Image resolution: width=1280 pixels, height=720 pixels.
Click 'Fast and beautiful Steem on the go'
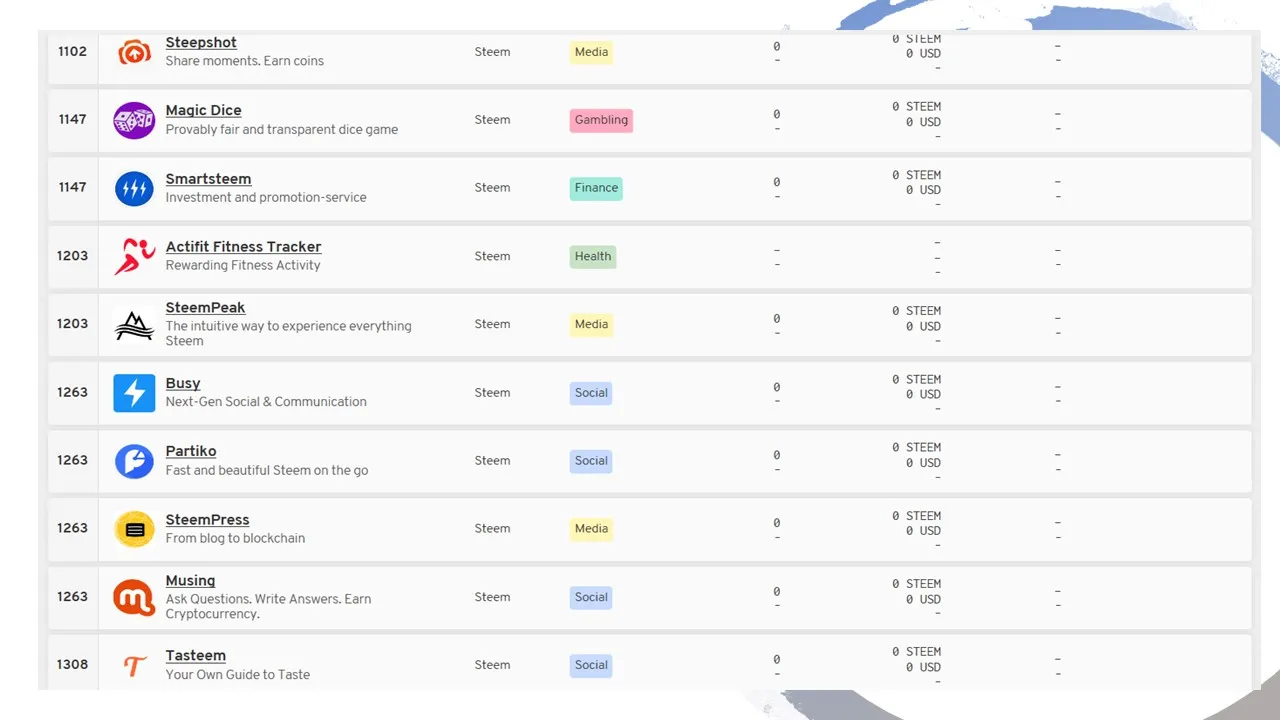[x=267, y=471]
